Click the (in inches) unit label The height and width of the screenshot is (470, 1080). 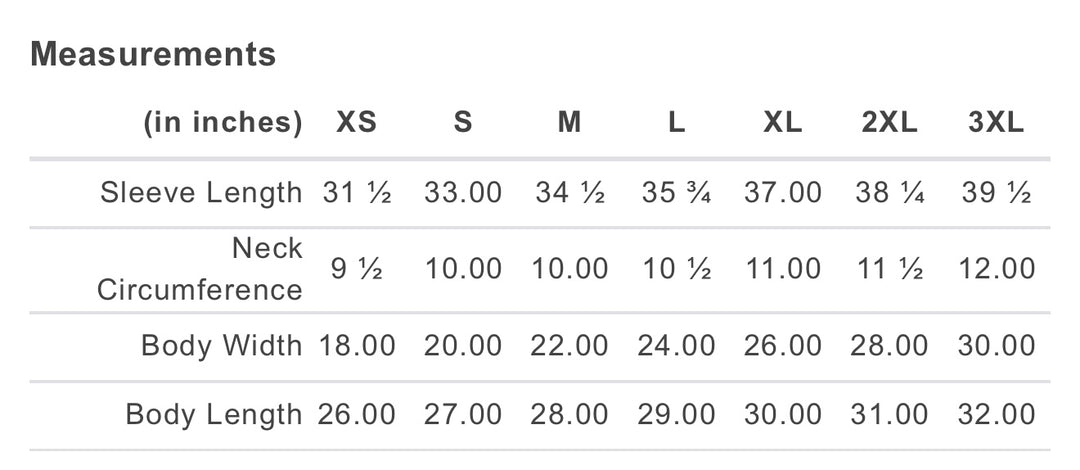click(223, 123)
